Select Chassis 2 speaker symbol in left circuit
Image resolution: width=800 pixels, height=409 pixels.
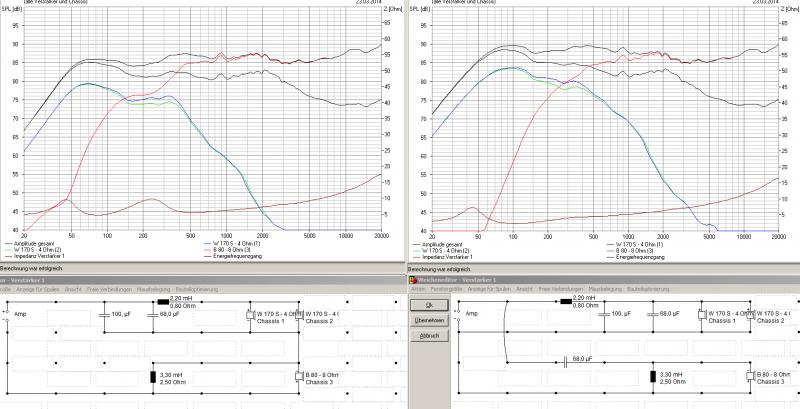coord(299,315)
